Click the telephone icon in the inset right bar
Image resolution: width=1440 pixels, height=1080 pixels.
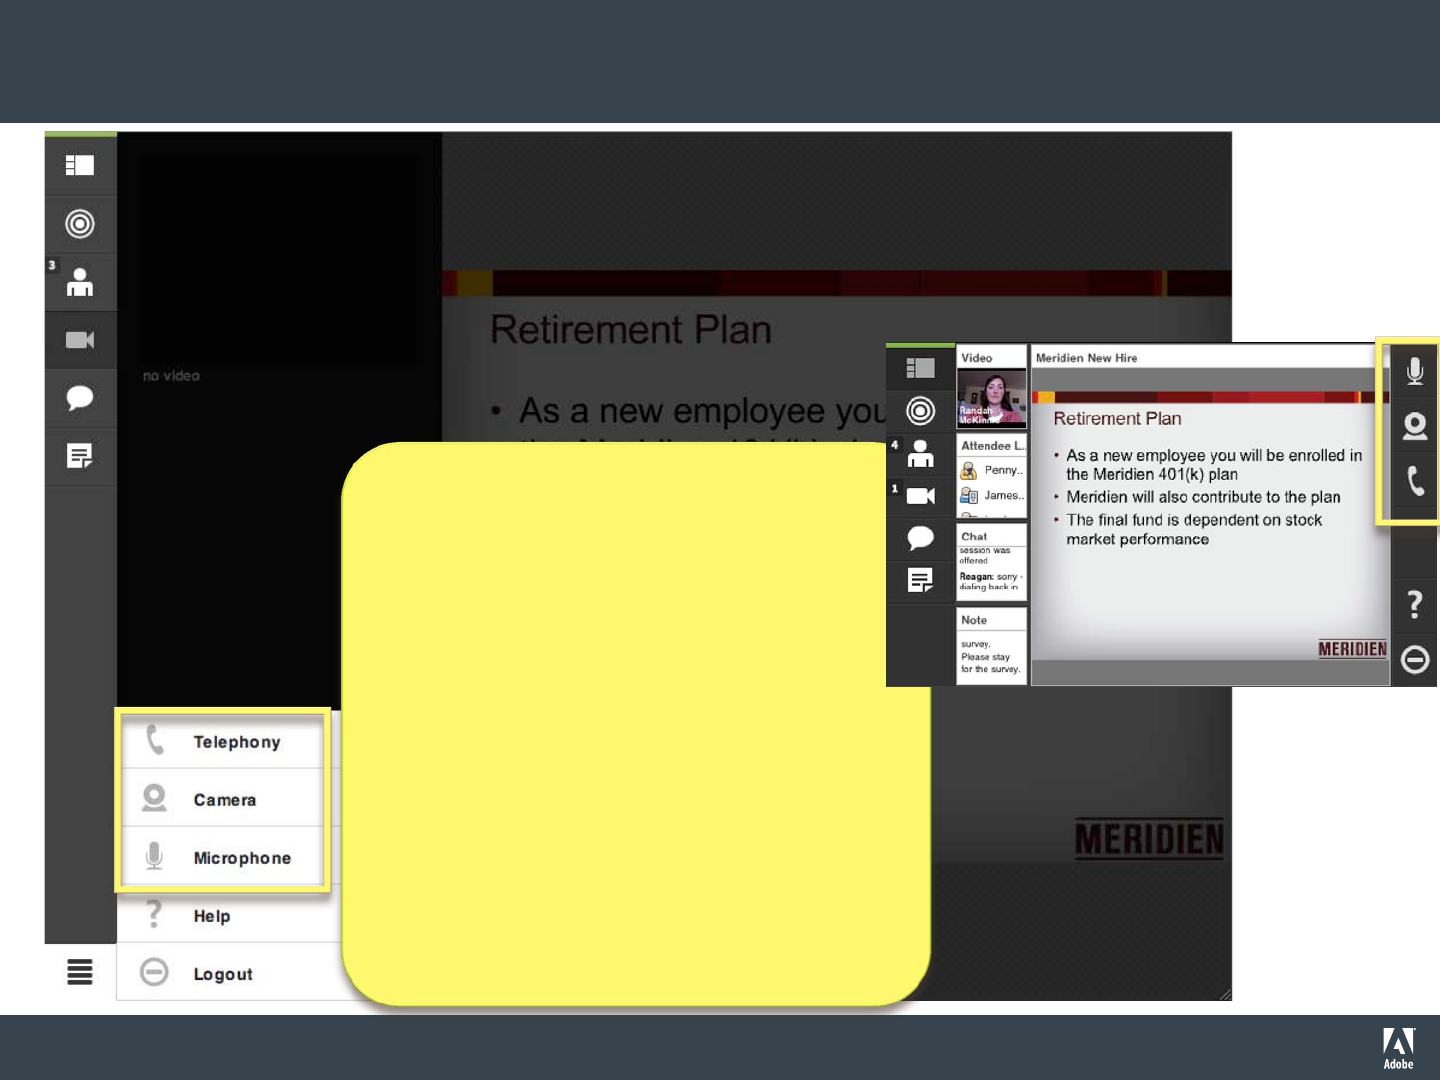(1415, 481)
